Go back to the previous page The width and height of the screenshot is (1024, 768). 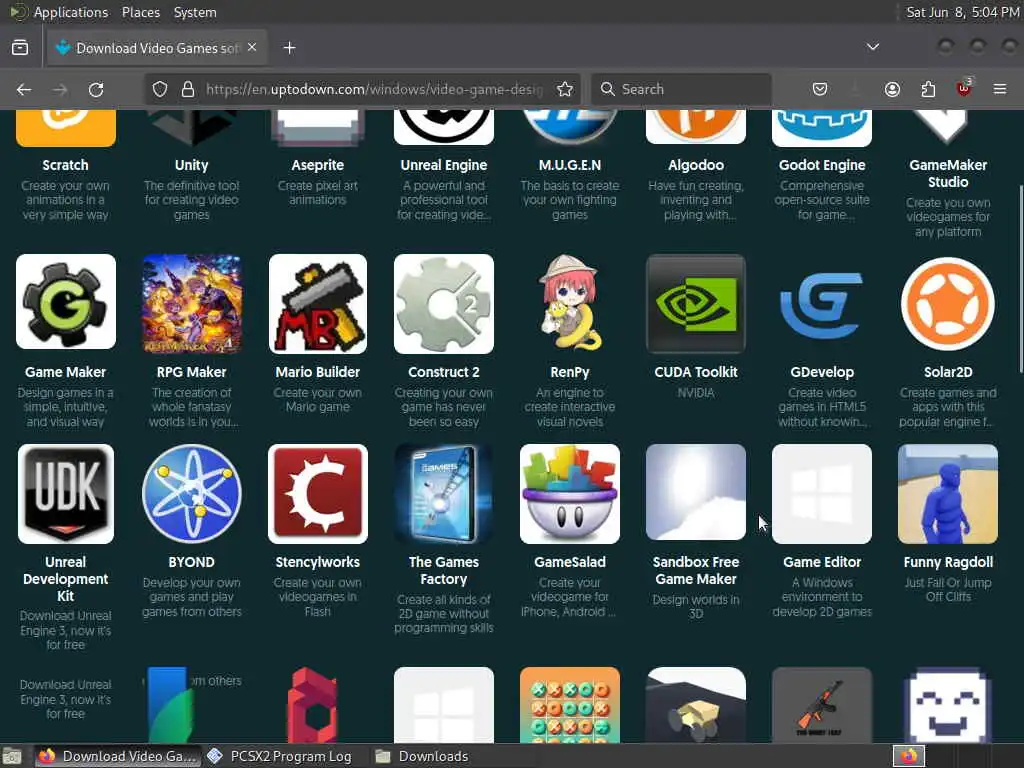(x=24, y=89)
